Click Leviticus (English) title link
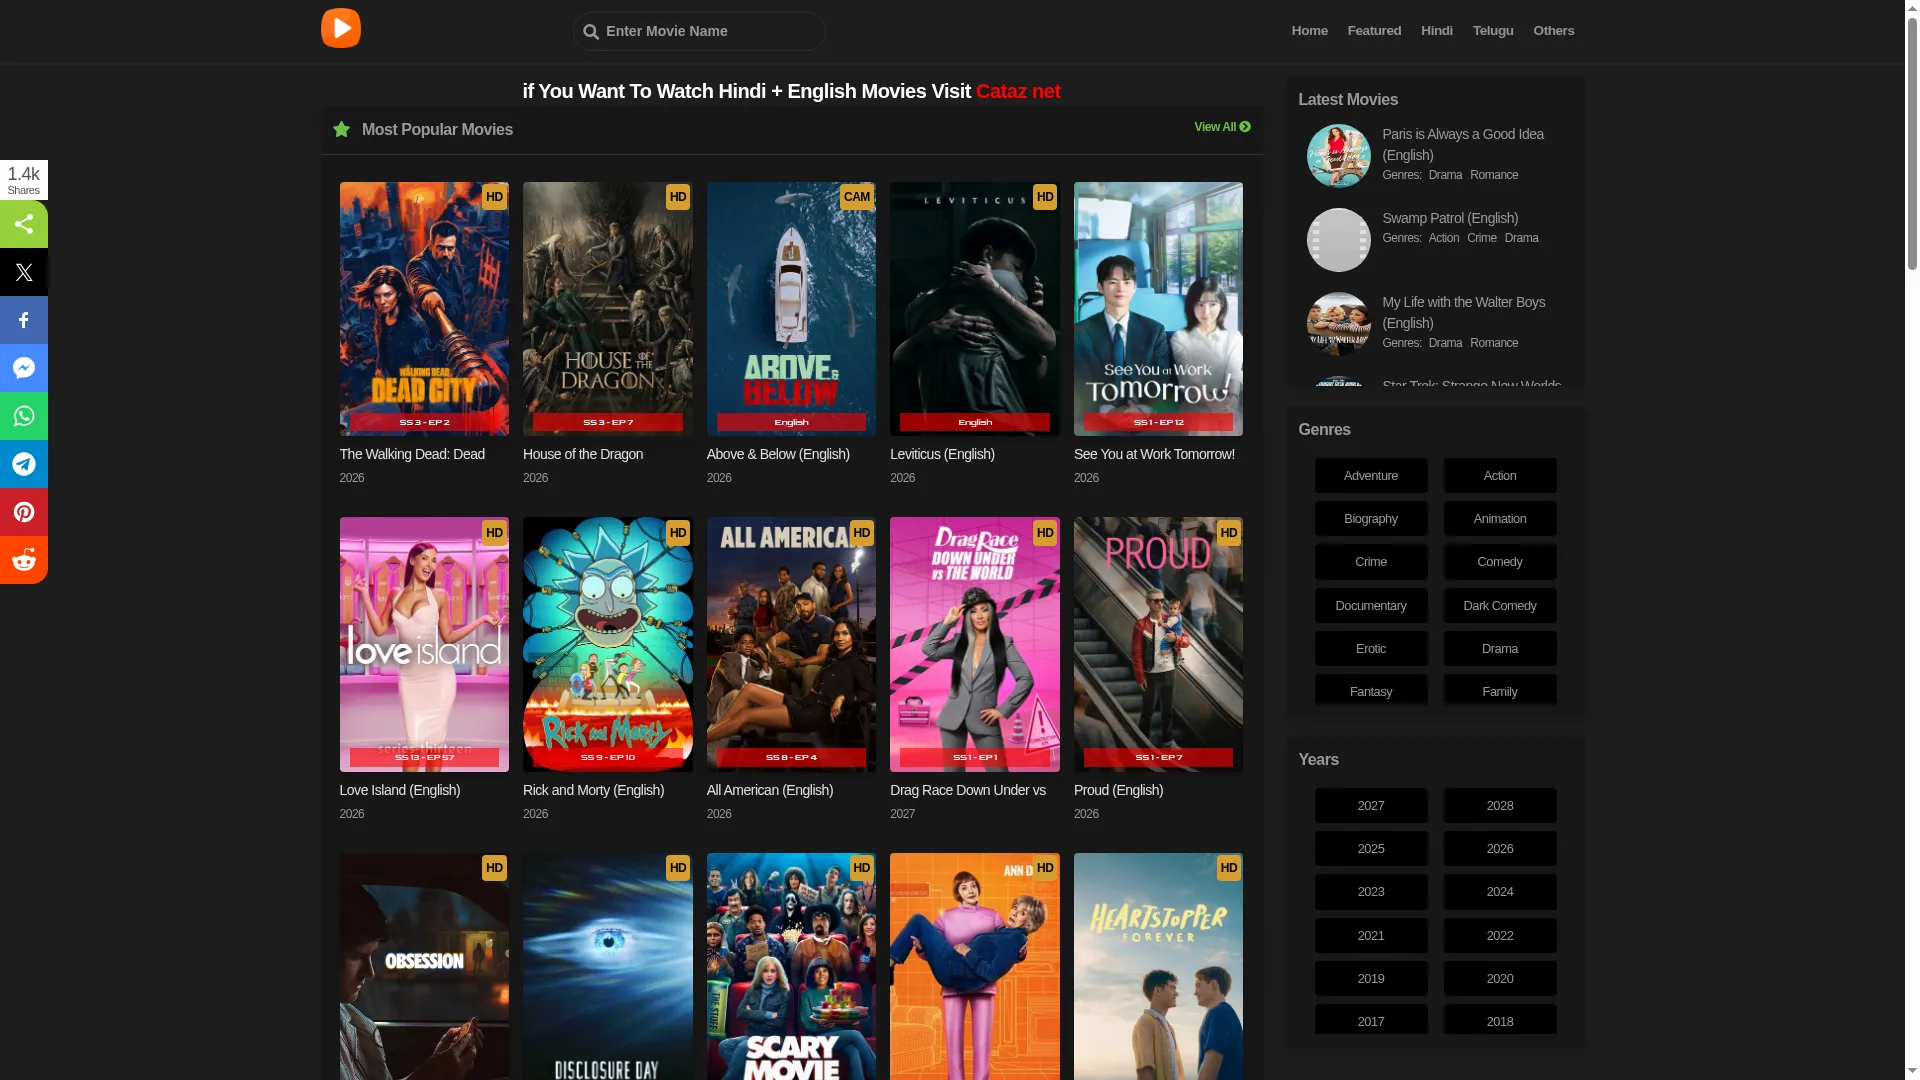 coord(942,454)
